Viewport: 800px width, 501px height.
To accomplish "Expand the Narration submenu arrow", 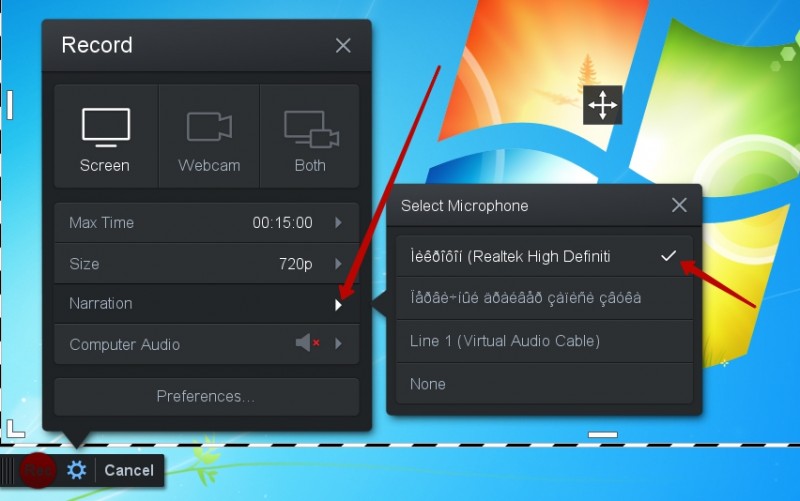I will 338,305.
